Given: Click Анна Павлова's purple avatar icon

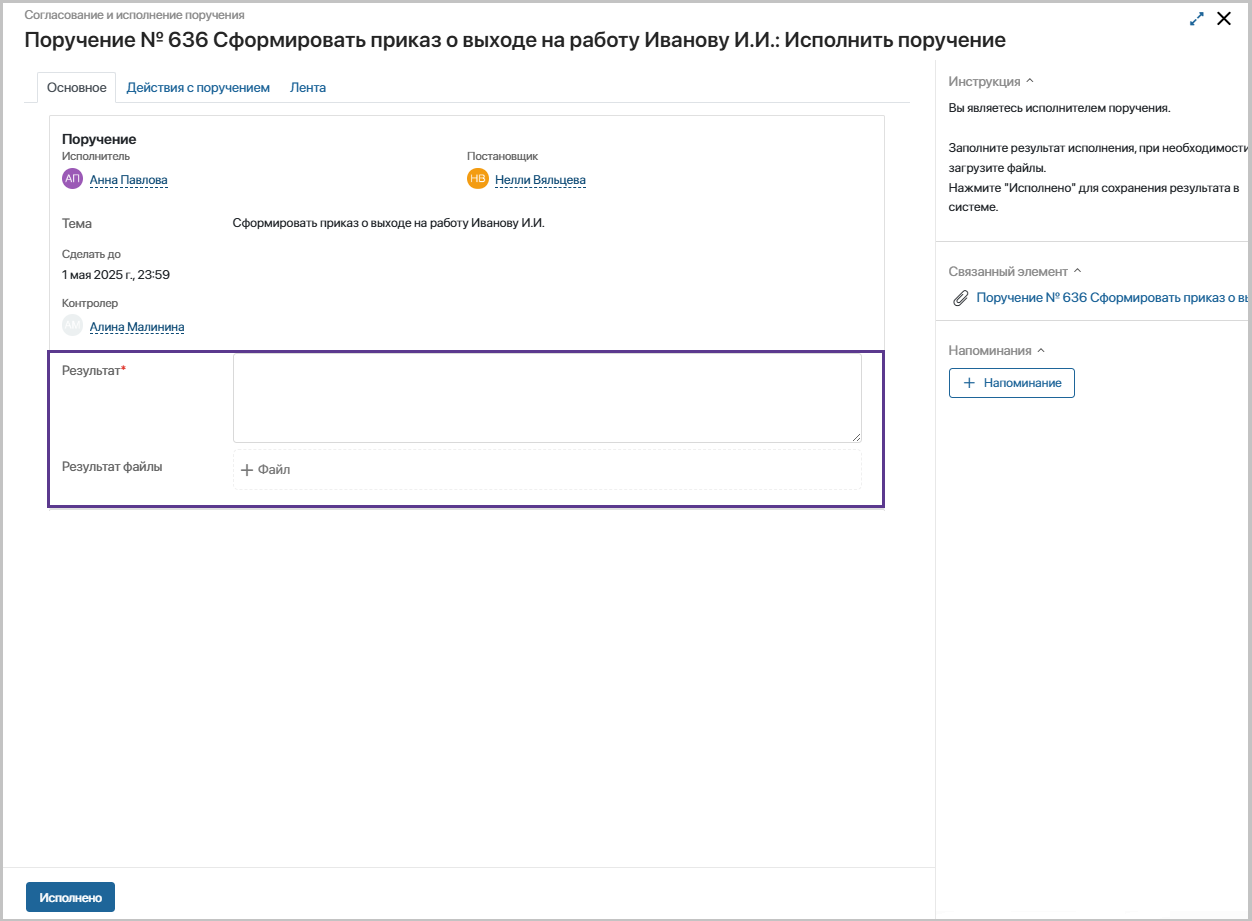Looking at the screenshot, I should pyautogui.click(x=72, y=179).
